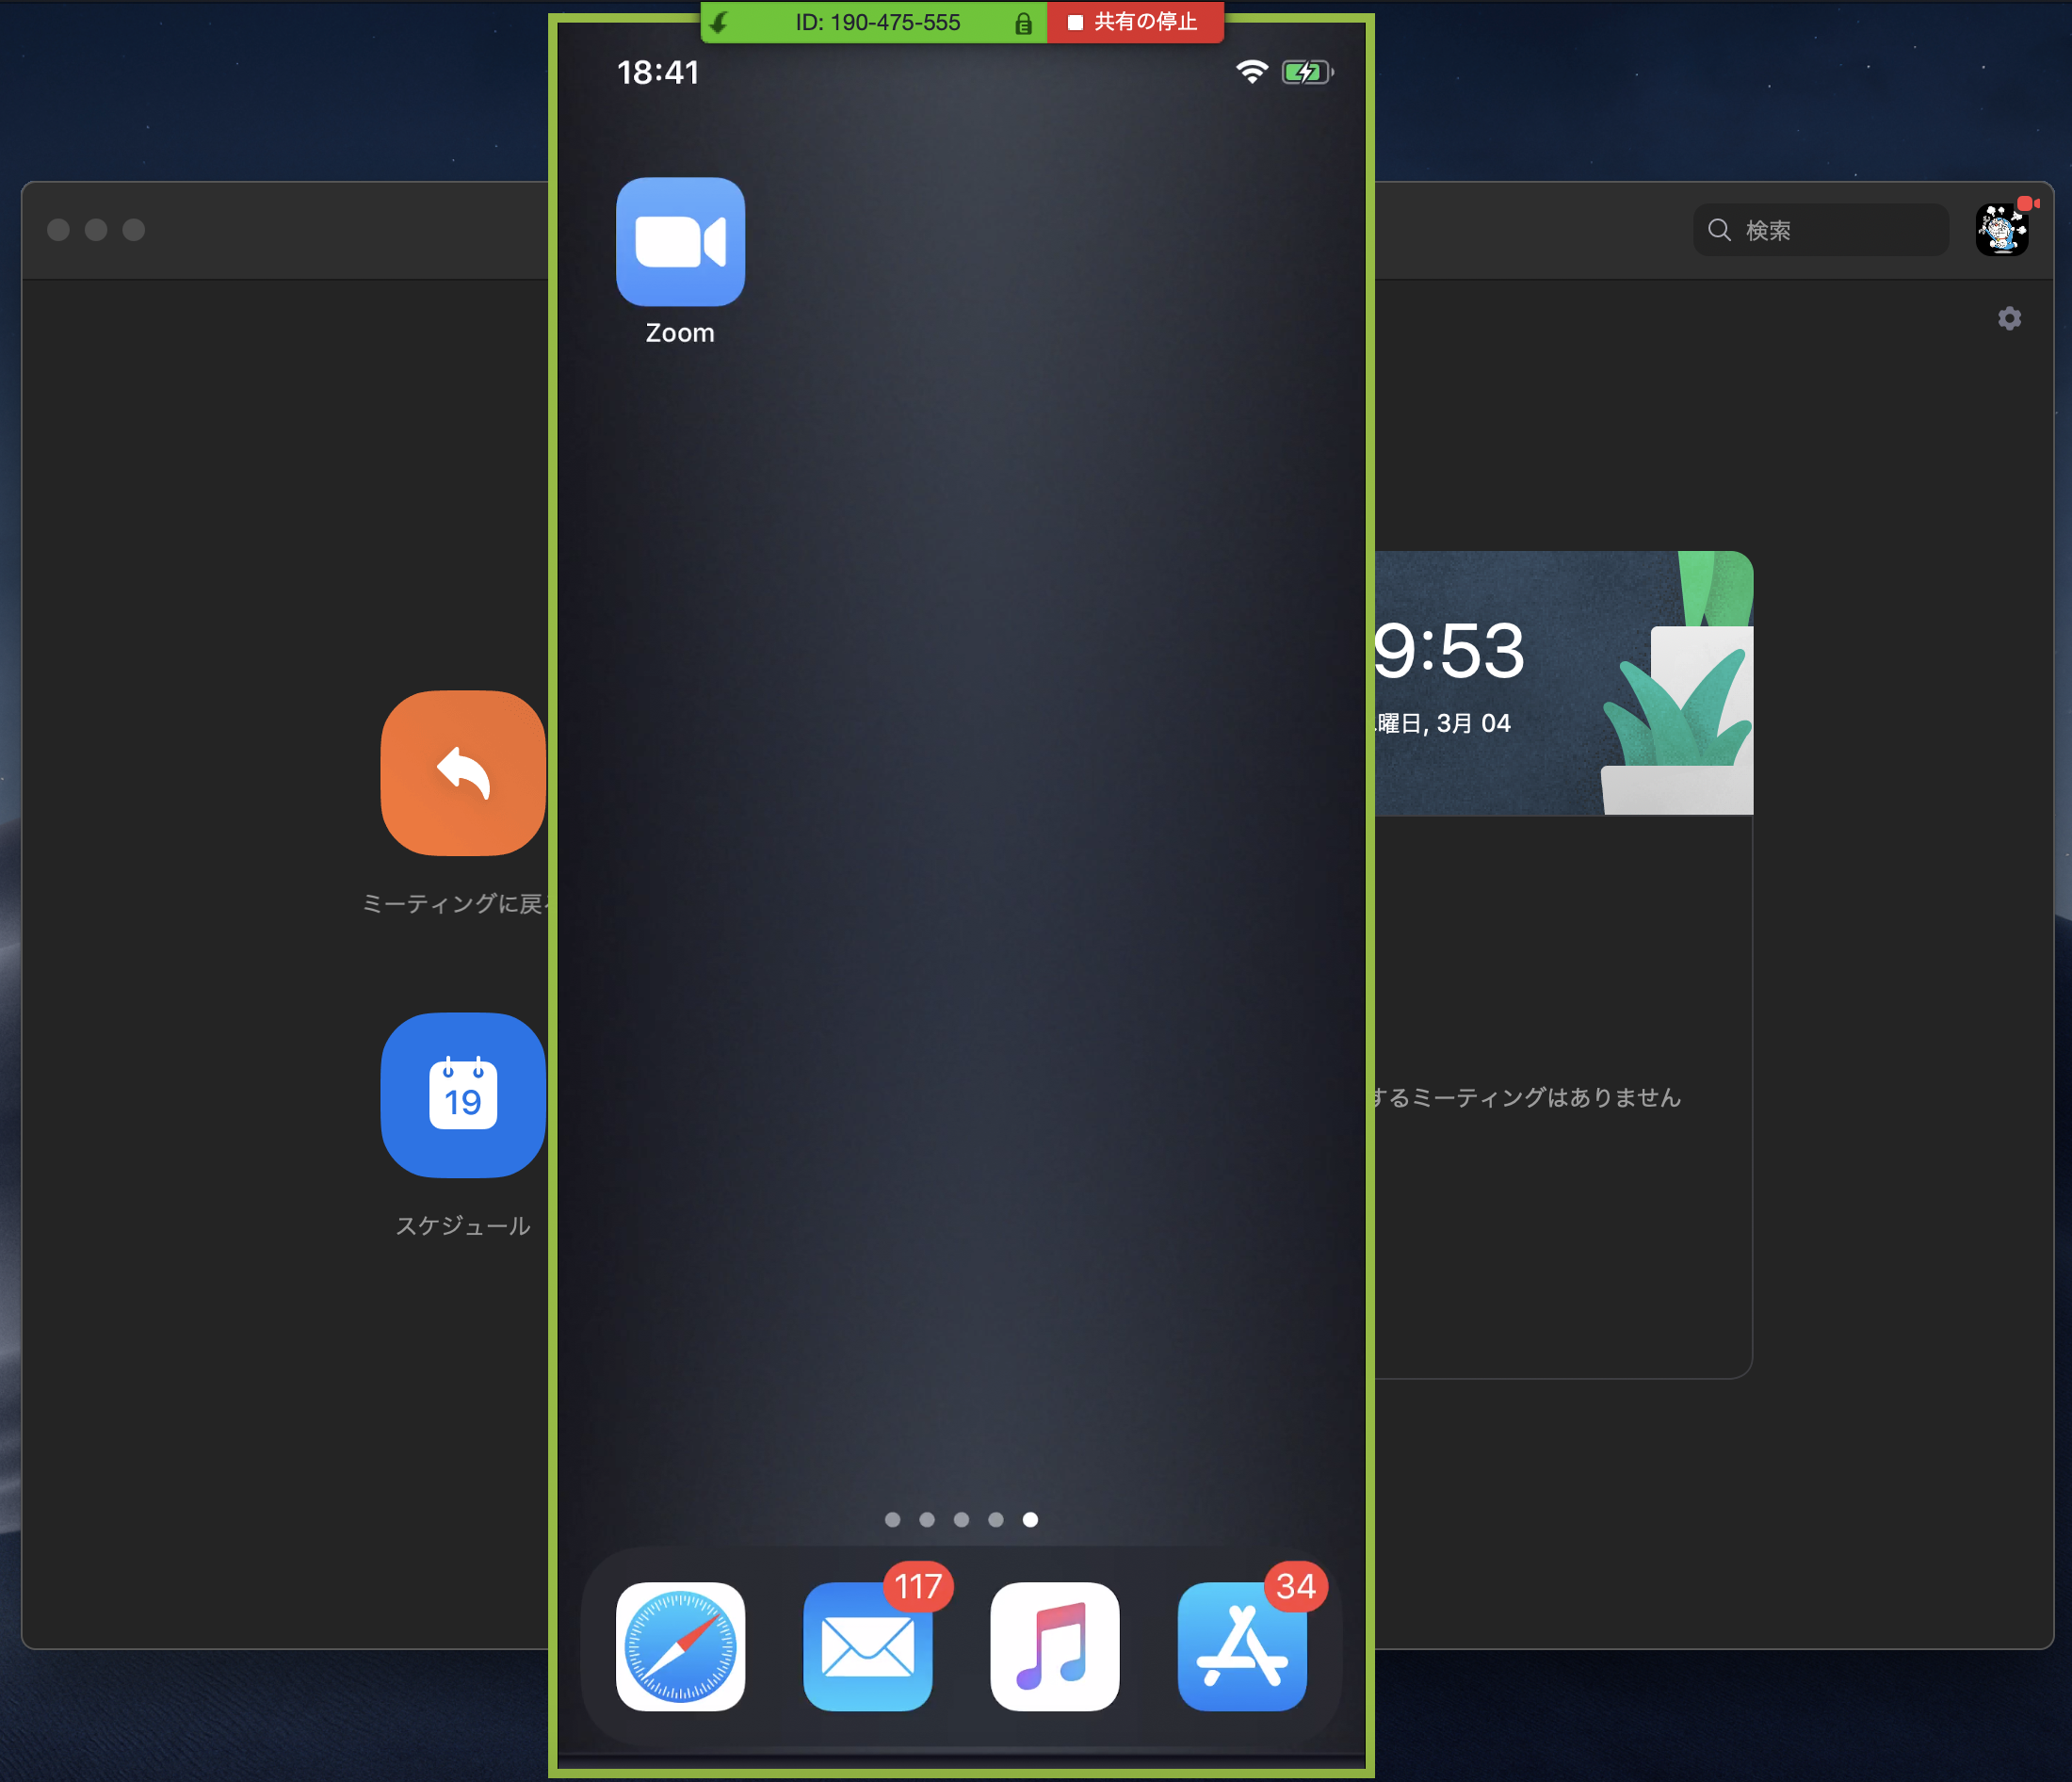Click the profile avatar in Zoom window
Screen dimensions: 2072x1782
[2002, 229]
